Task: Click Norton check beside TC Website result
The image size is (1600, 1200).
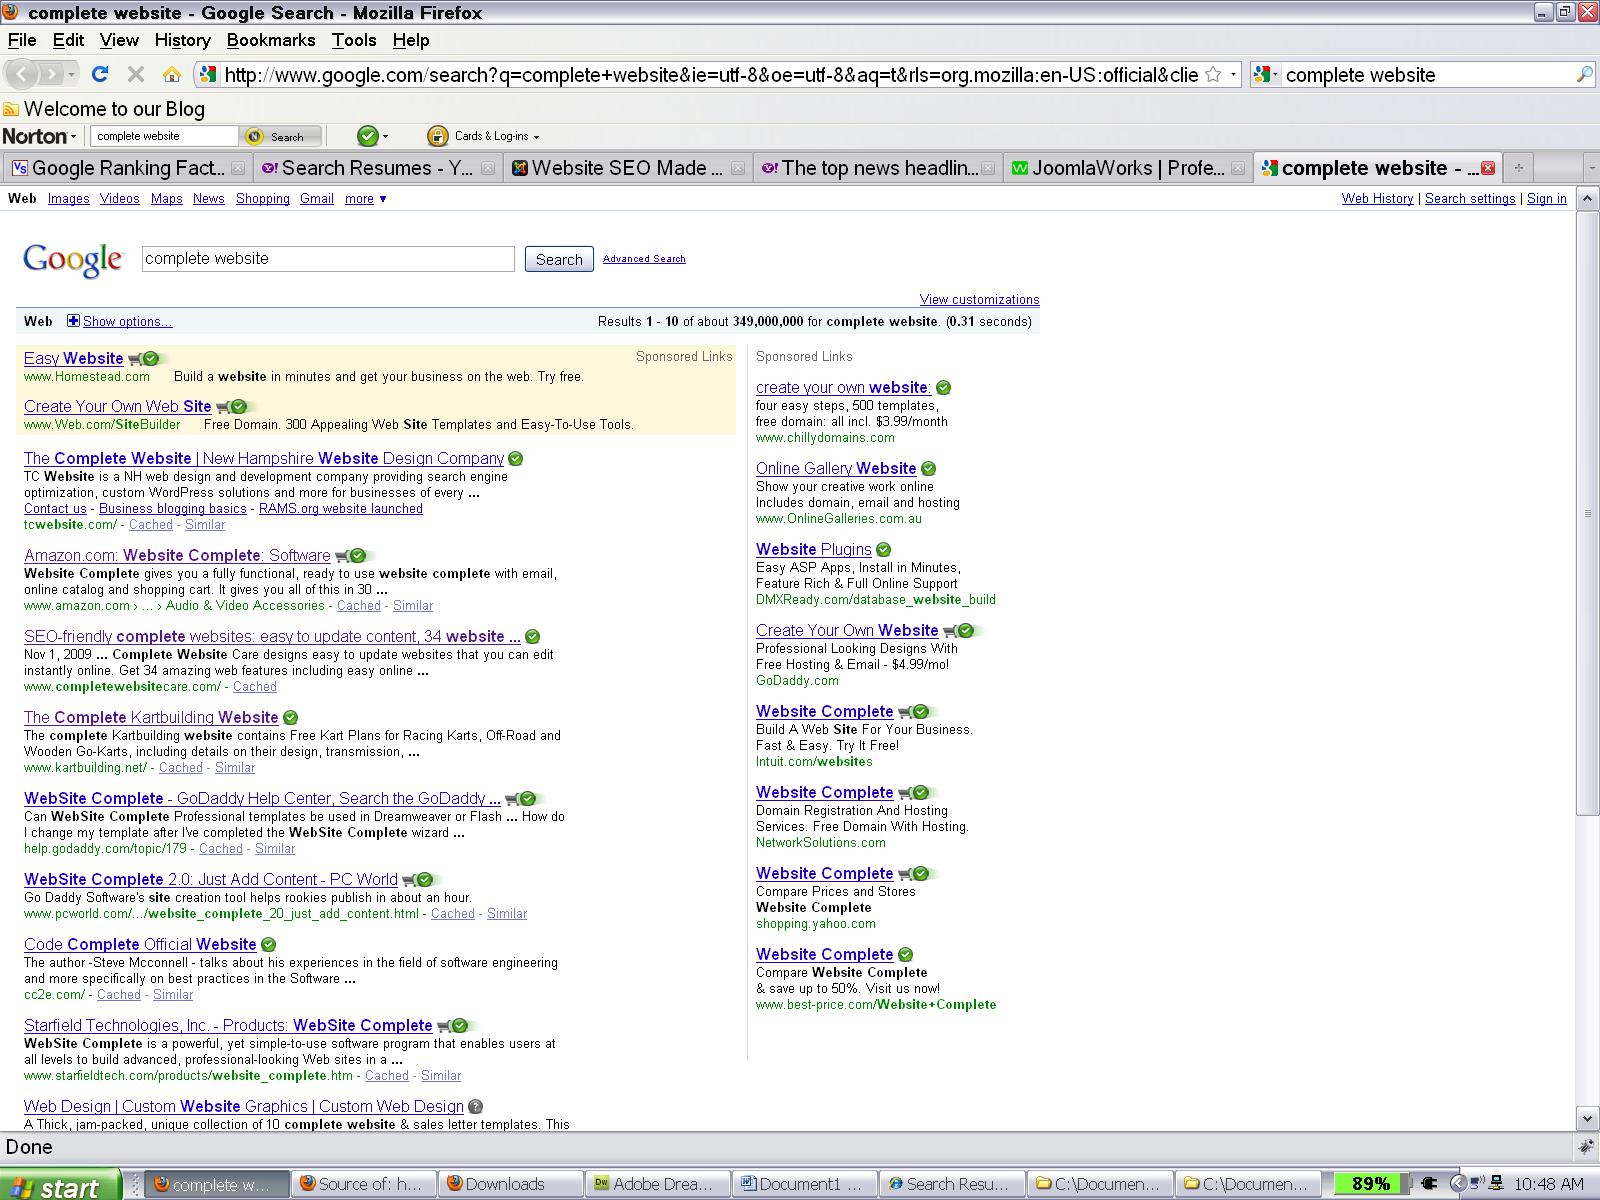Action: click(515, 458)
